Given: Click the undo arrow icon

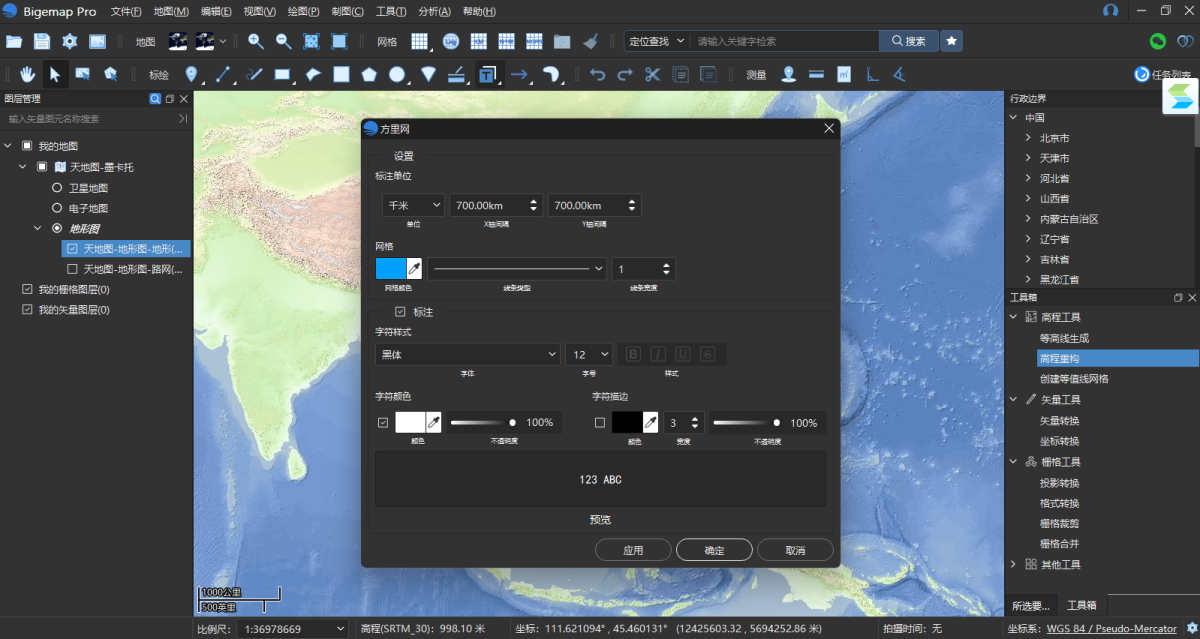Looking at the screenshot, I should pos(597,74).
